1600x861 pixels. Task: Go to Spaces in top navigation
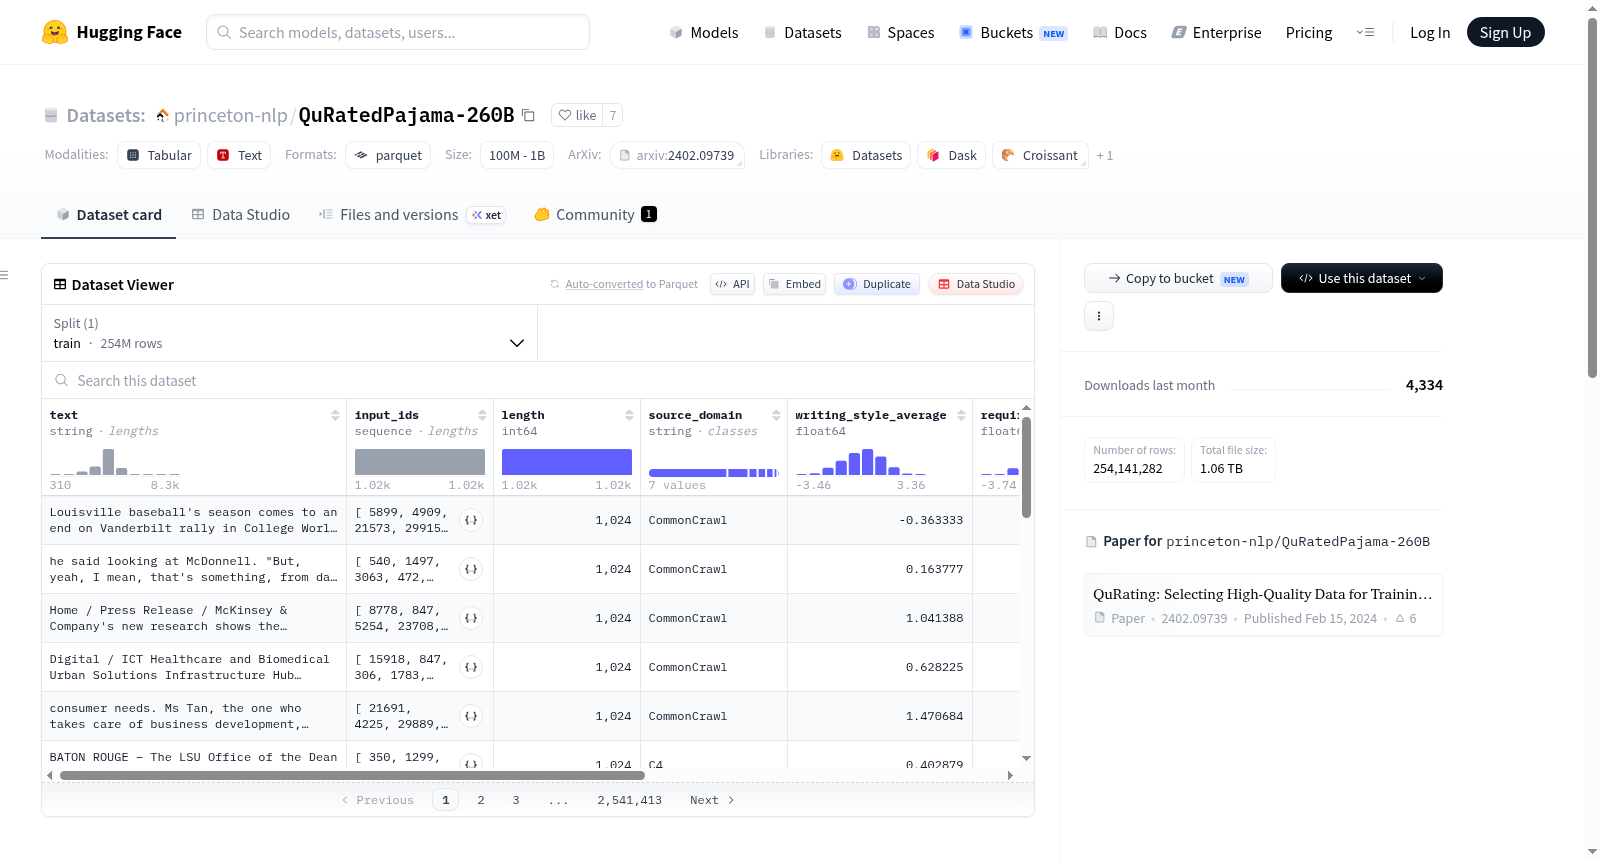click(900, 32)
